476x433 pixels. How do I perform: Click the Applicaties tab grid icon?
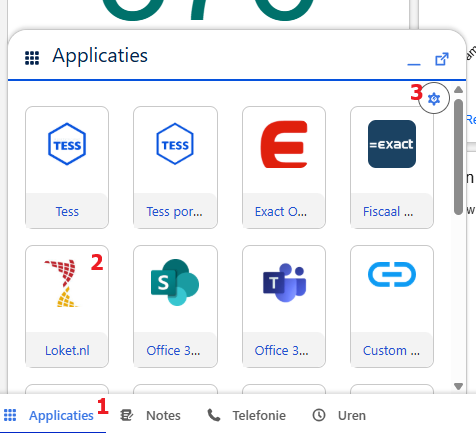(10, 415)
